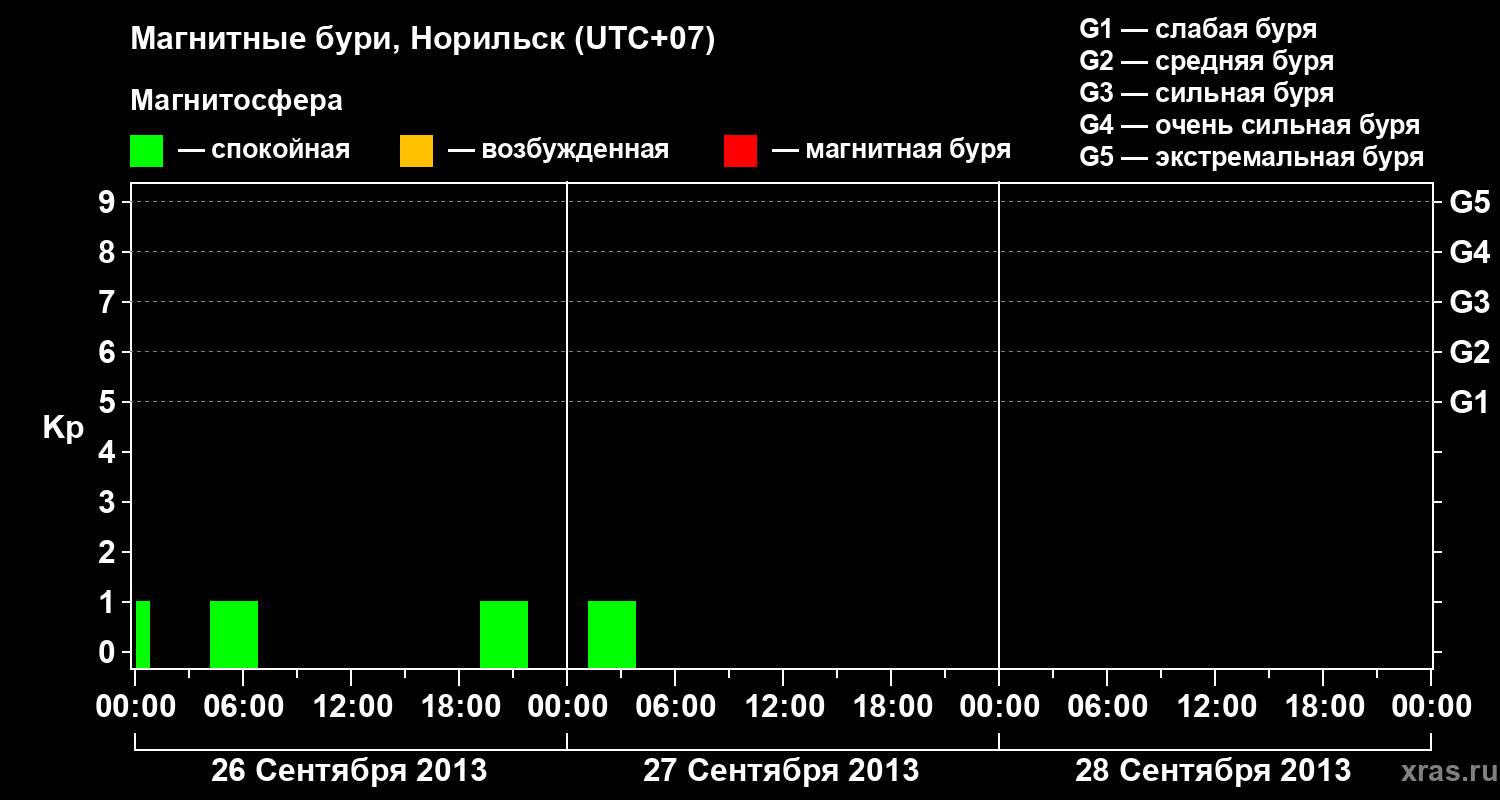Click the '26 Сентября 2013' date label
Viewport: 1500px width, 800px height.
[x=349, y=770]
